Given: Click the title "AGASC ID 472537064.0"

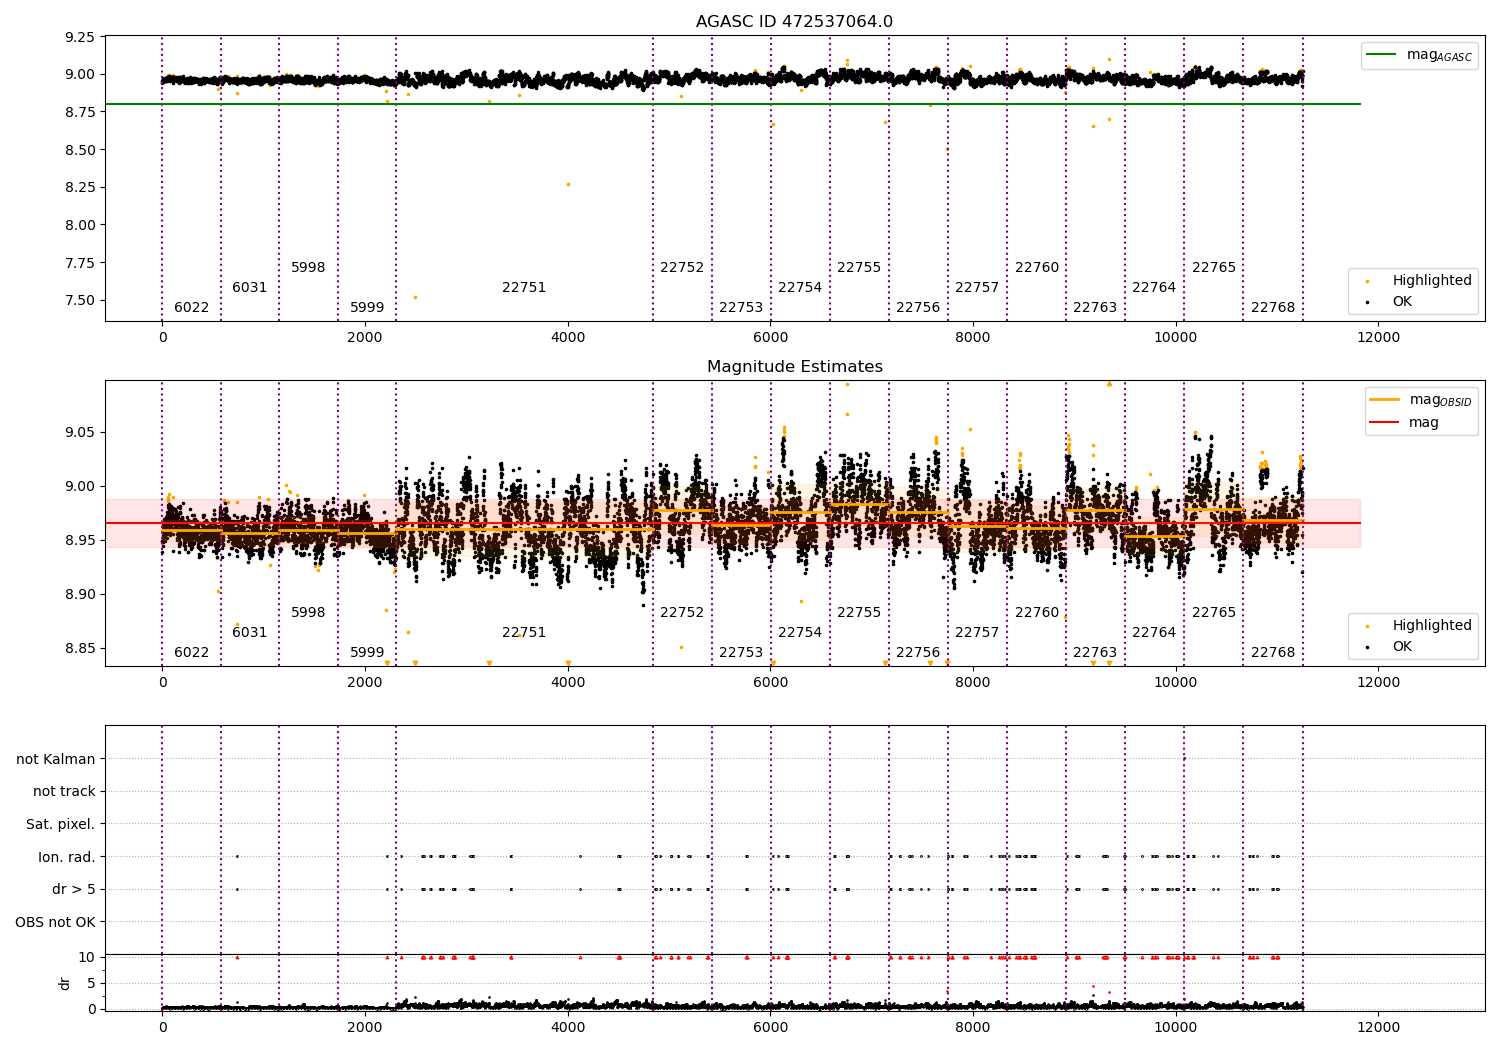Looking at the screenshot, I should tap(795, 22).
